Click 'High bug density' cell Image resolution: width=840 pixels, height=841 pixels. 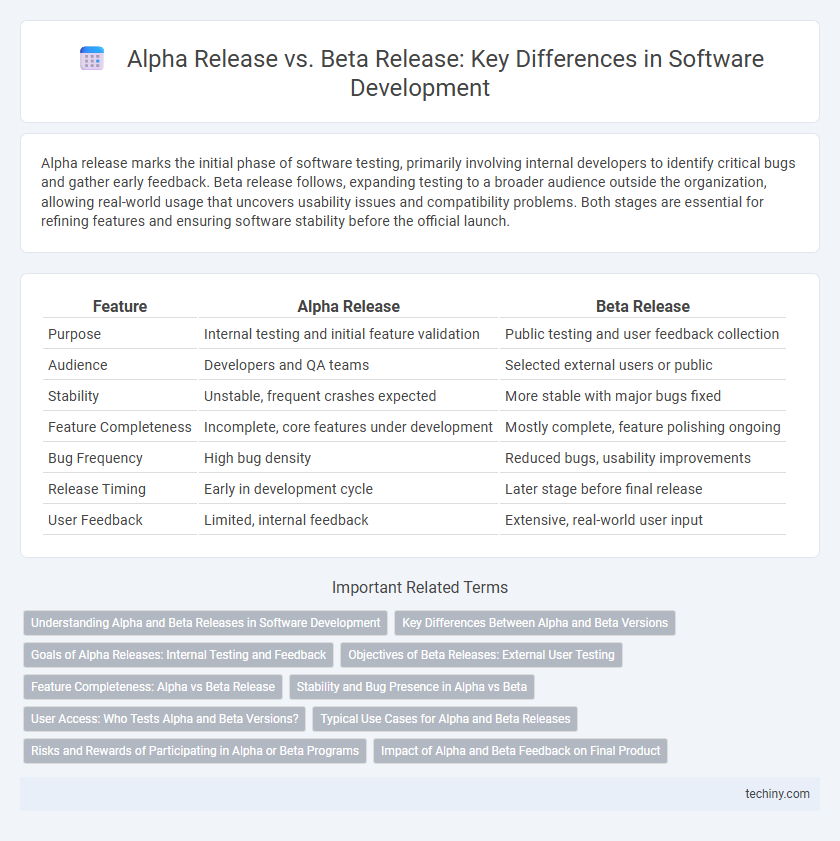point(348,458)
